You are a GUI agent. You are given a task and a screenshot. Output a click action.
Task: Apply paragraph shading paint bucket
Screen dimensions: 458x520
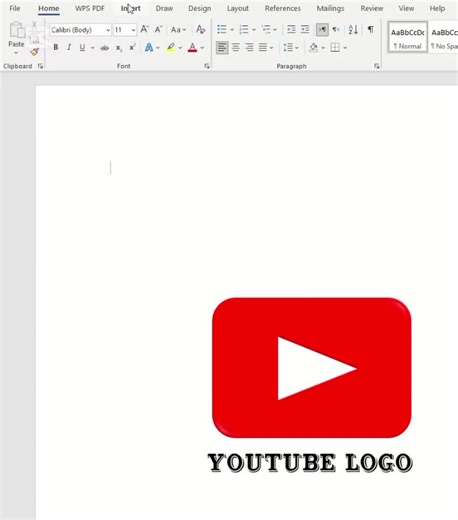click(x=313, y=48)
